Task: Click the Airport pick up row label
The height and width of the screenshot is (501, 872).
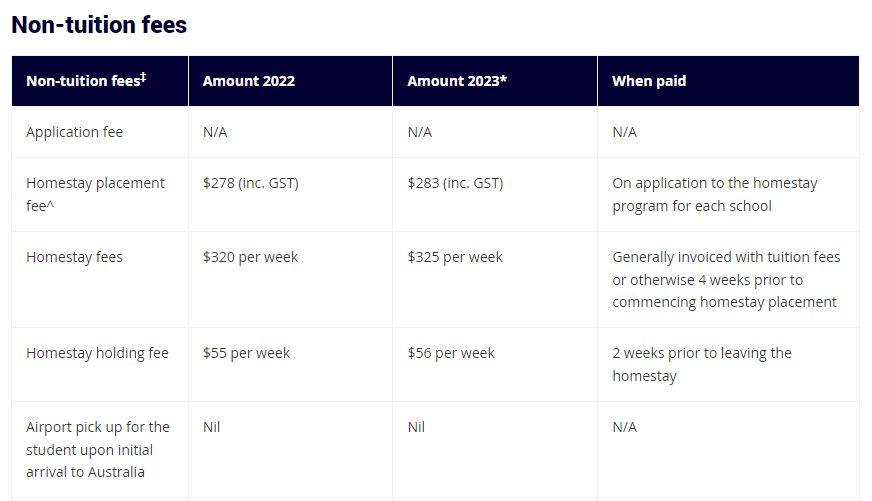Action: pyautogui.click(x=98, y=449)
